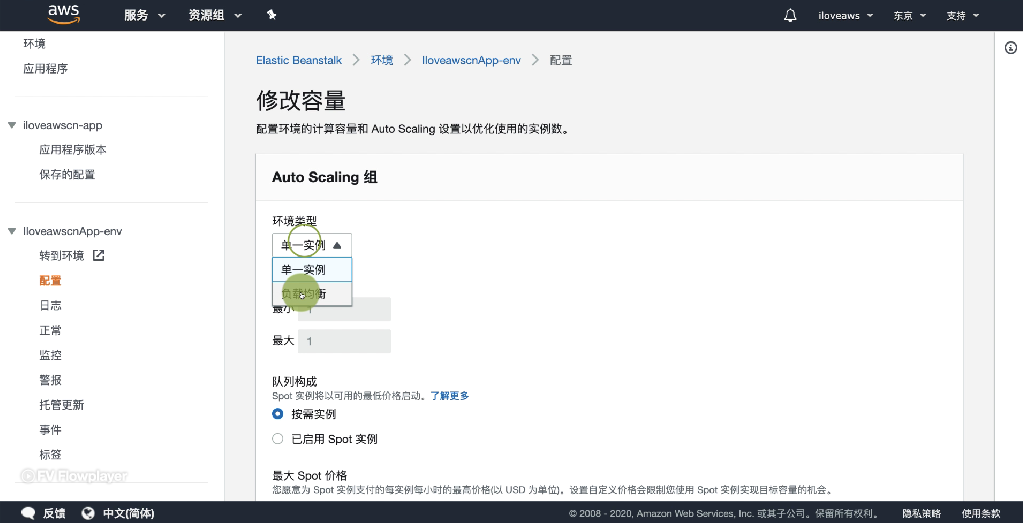Open the 服务 services menu
The height and width of the screenshot is (523, 1023).
point(144,15)
